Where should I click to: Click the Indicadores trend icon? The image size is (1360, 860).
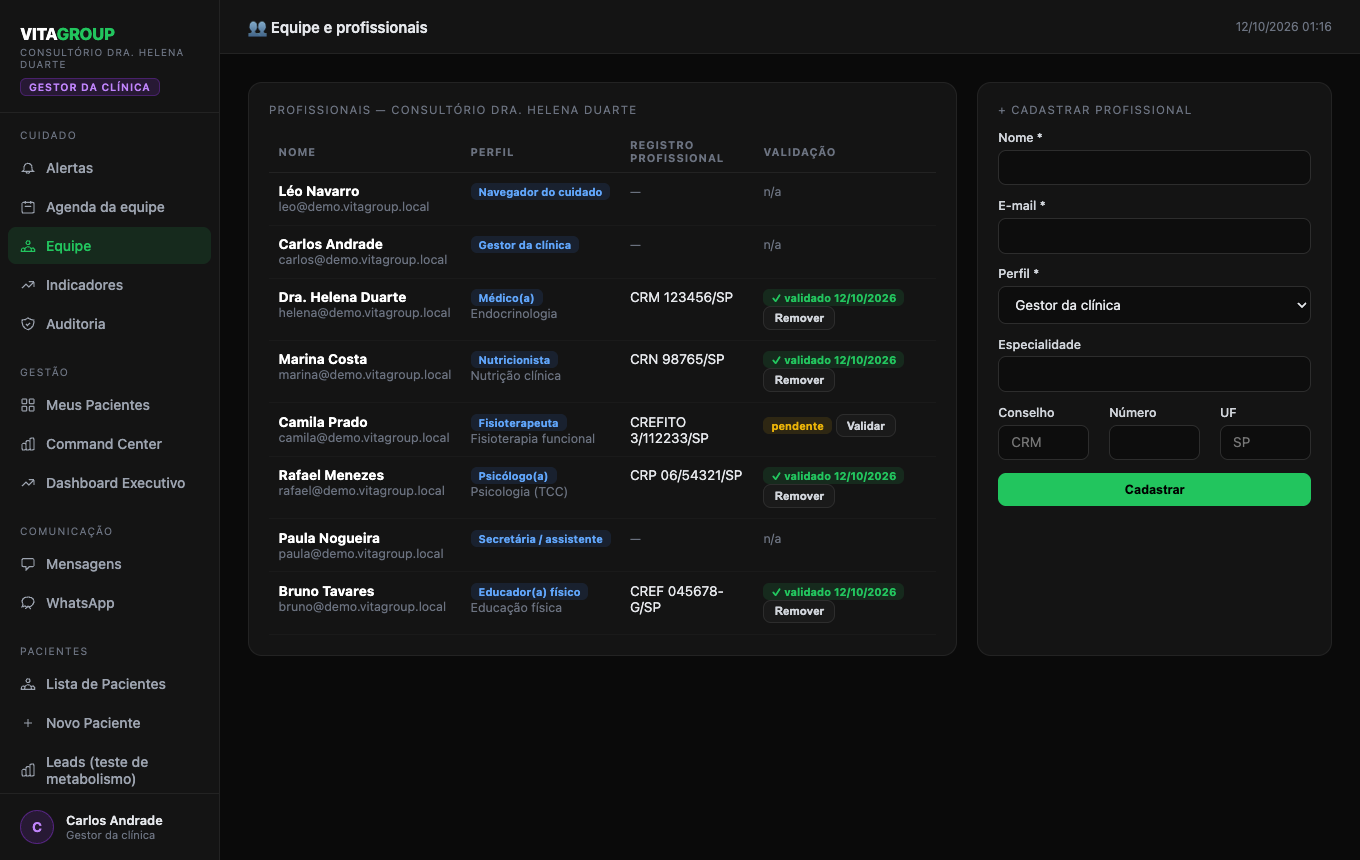(28, 285)
